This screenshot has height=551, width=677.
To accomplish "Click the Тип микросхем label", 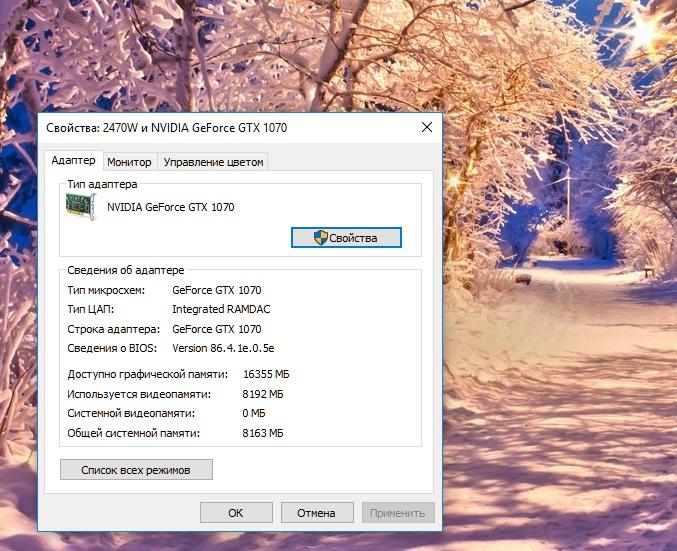I will point(106,290).
